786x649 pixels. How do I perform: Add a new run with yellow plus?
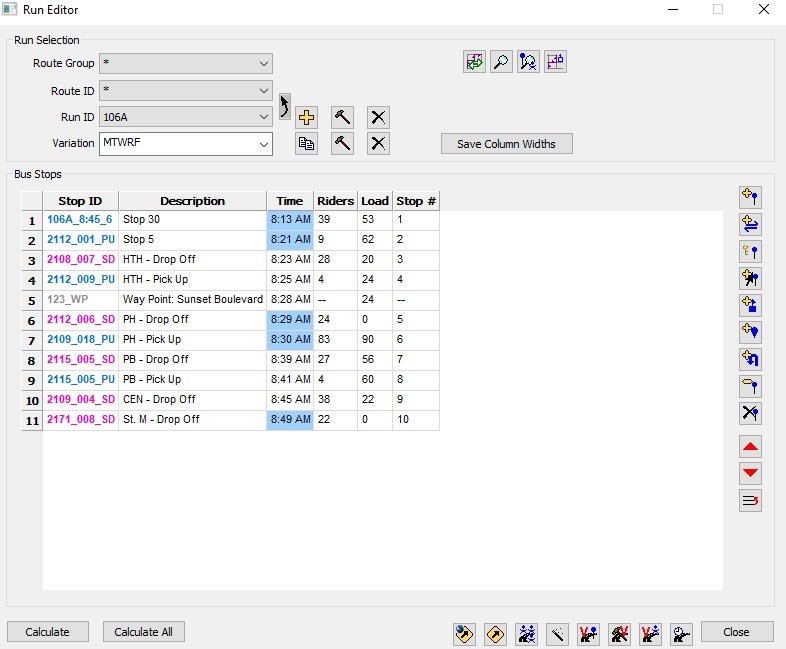[306, 117]
